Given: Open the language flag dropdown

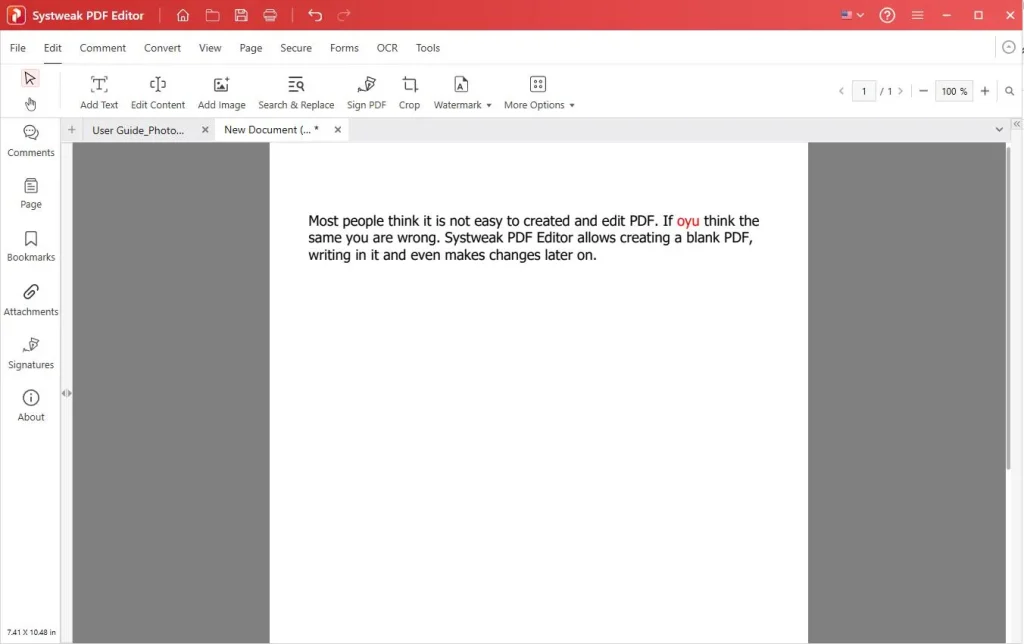Looking at the screenshot, I should [852, 15].
